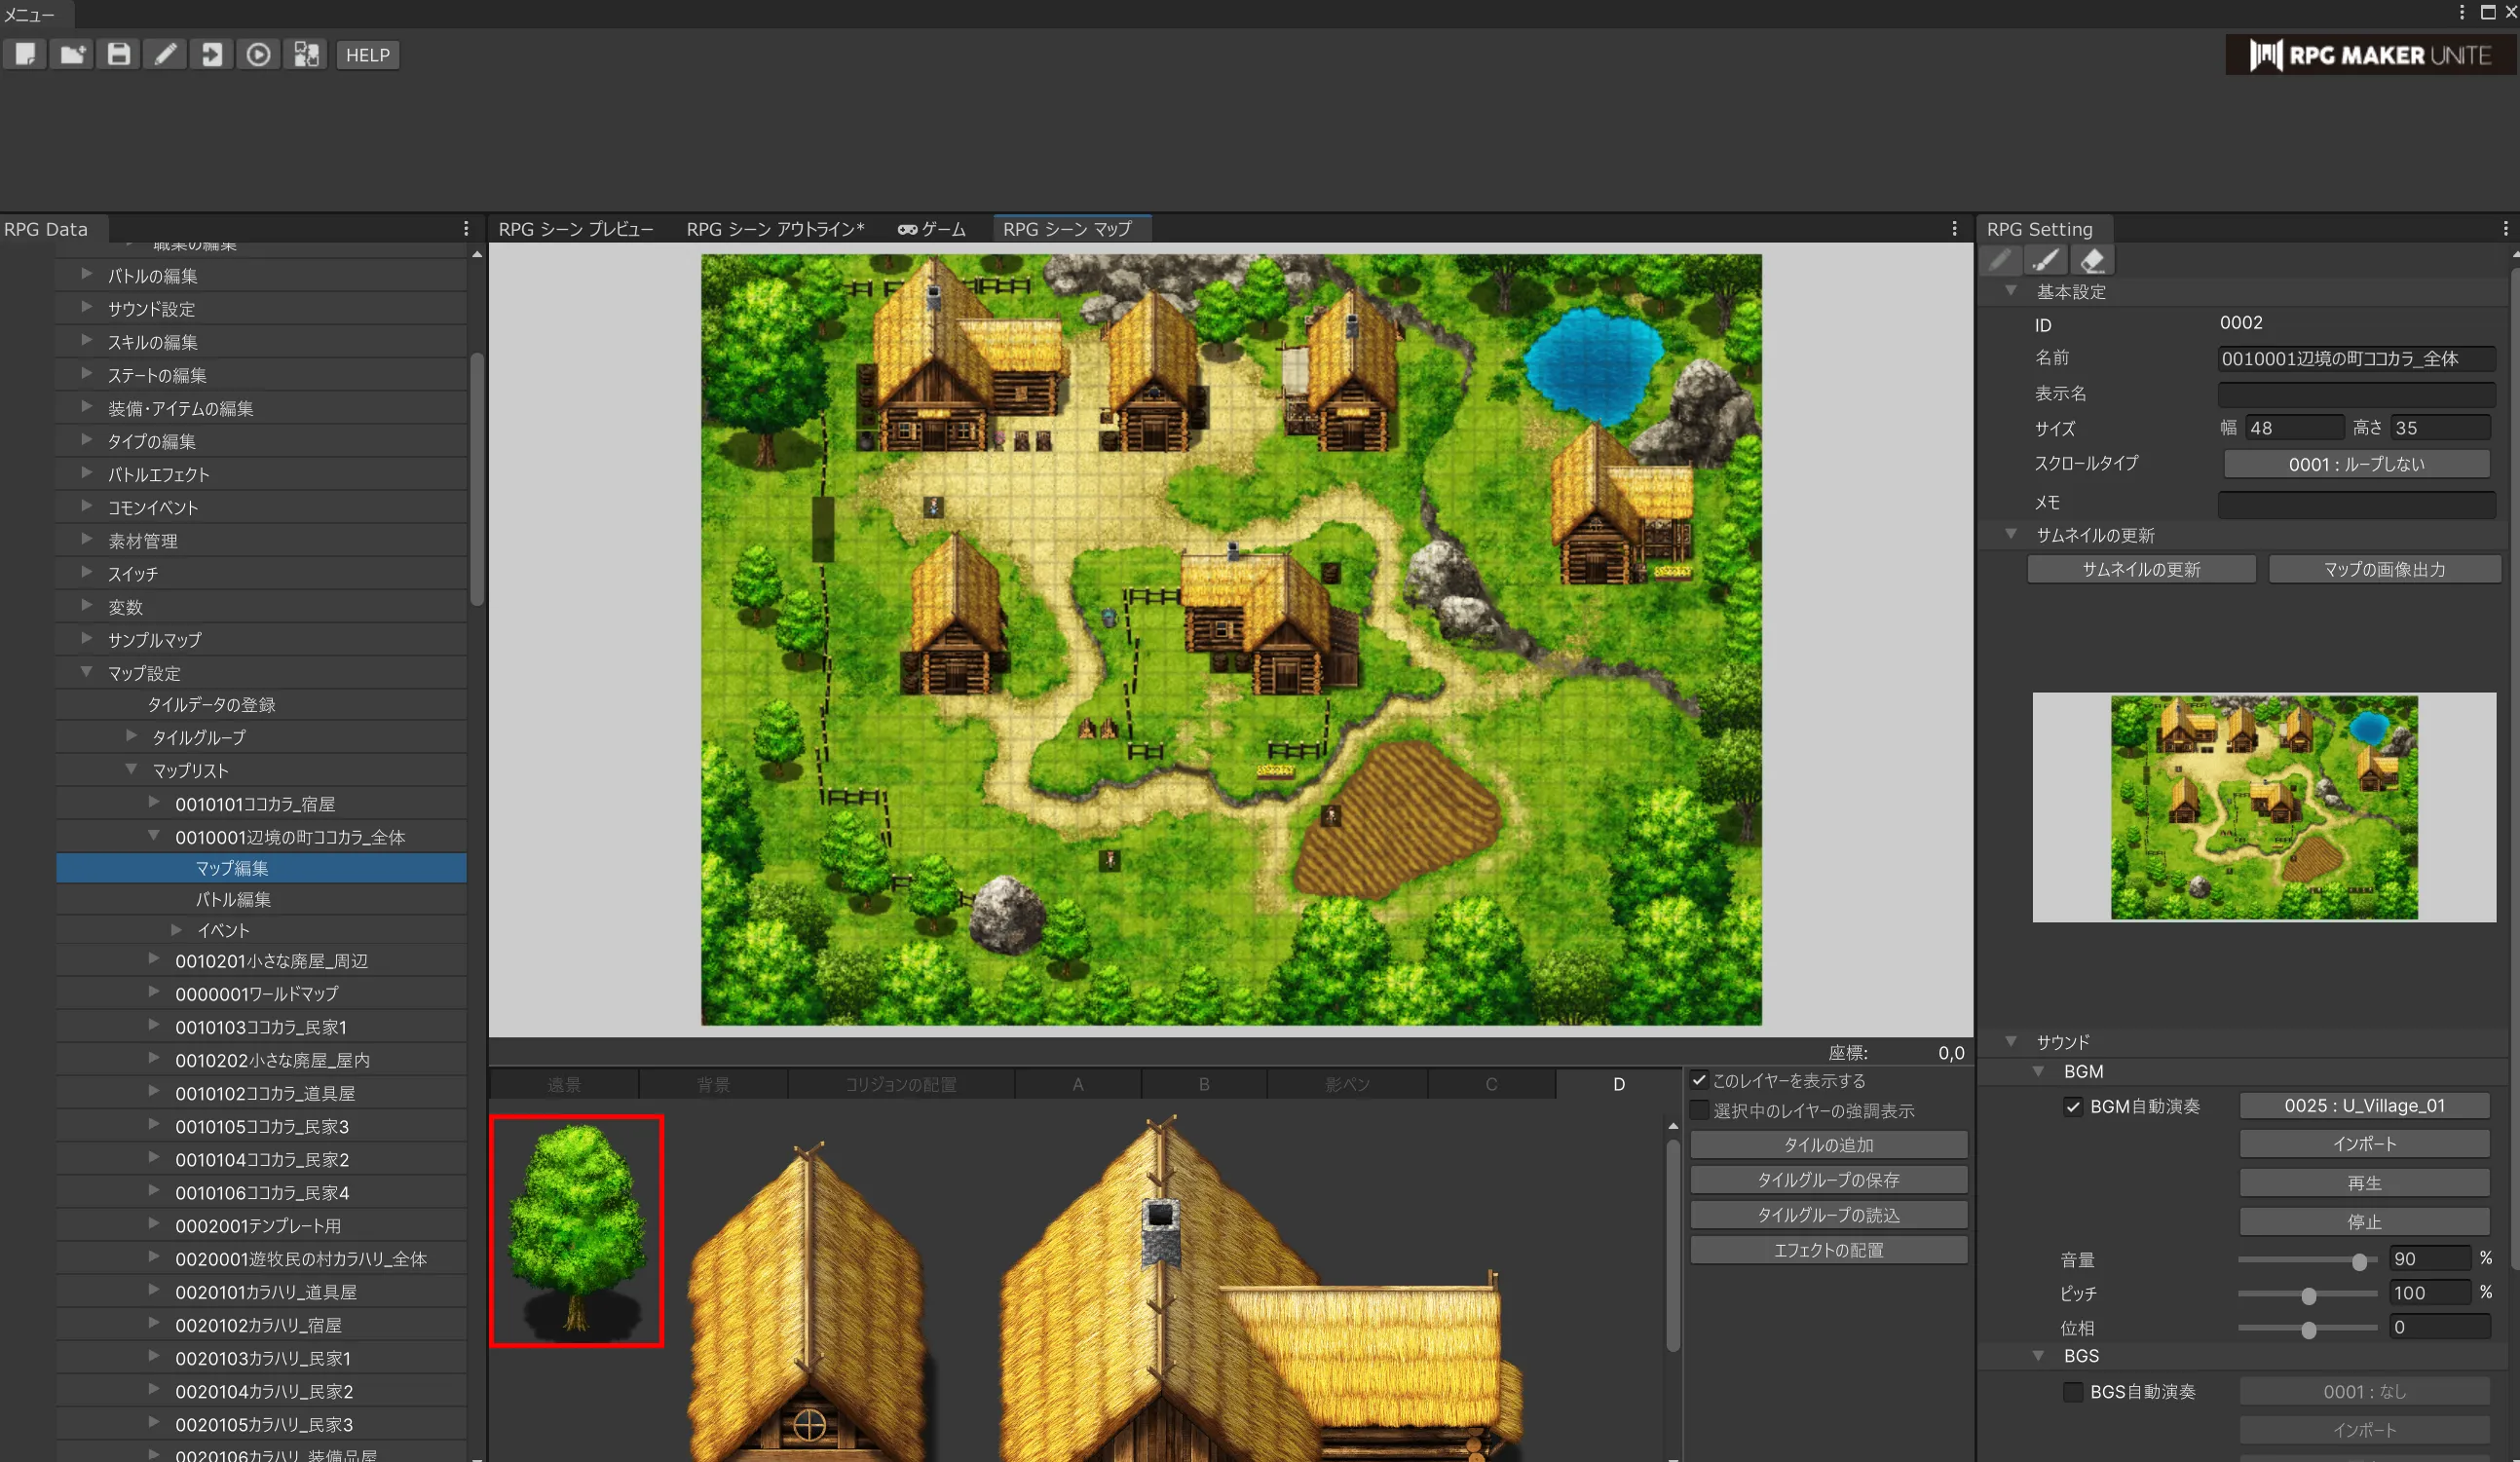Click the タイルの追加 button
The height and width of the screenshot is (1462, 2520).
1828,1145
